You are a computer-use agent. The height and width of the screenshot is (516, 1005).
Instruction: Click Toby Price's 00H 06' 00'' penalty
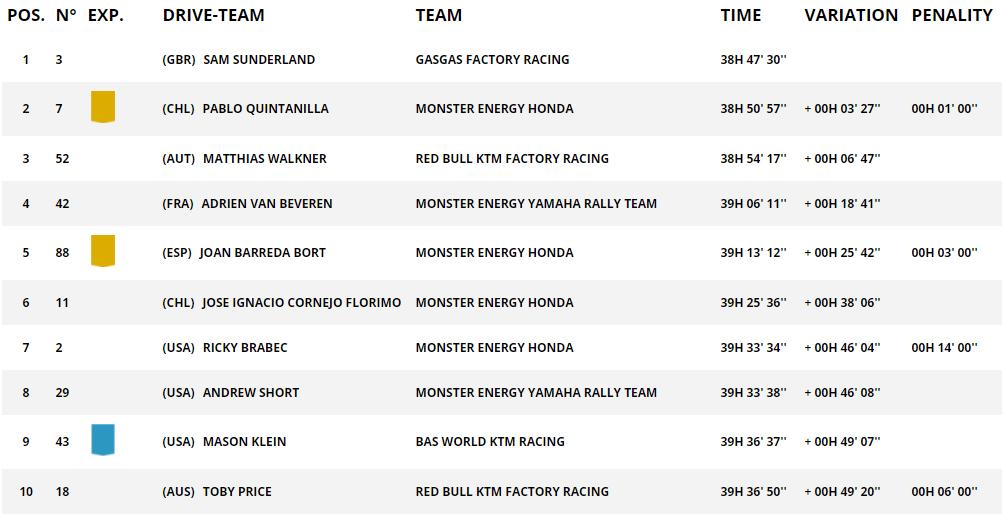944,492
